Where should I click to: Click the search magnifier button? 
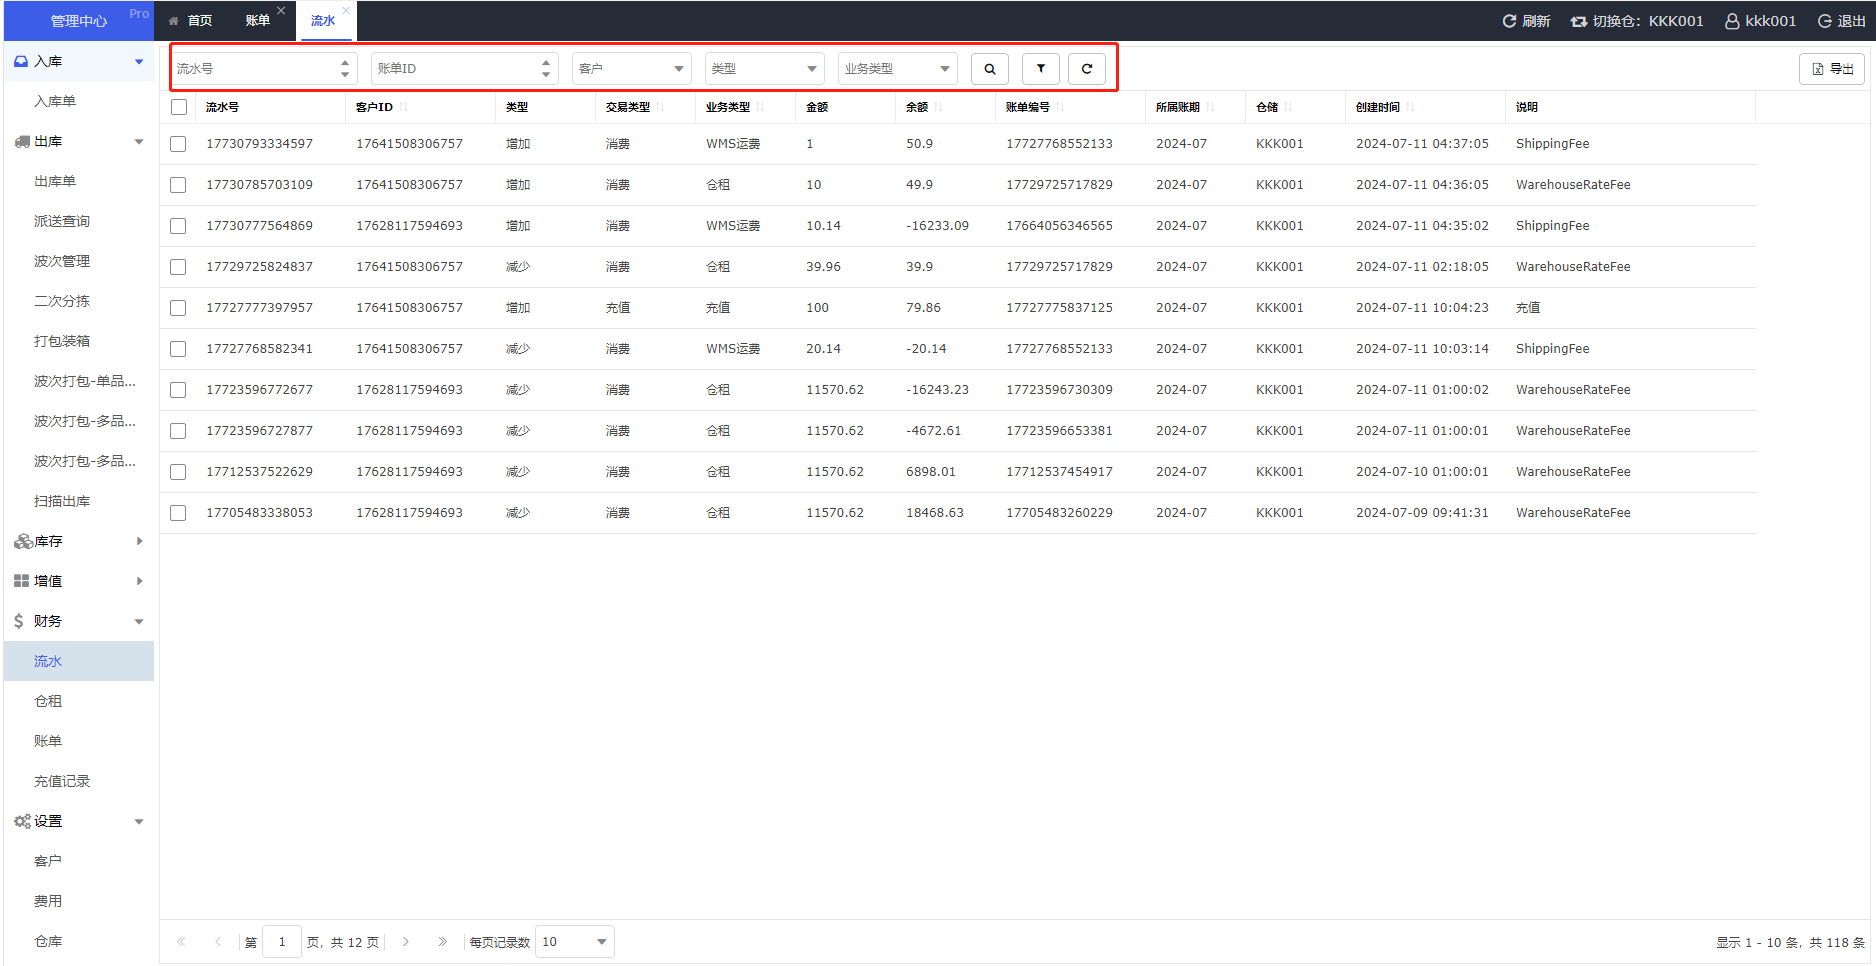[989, 69]
